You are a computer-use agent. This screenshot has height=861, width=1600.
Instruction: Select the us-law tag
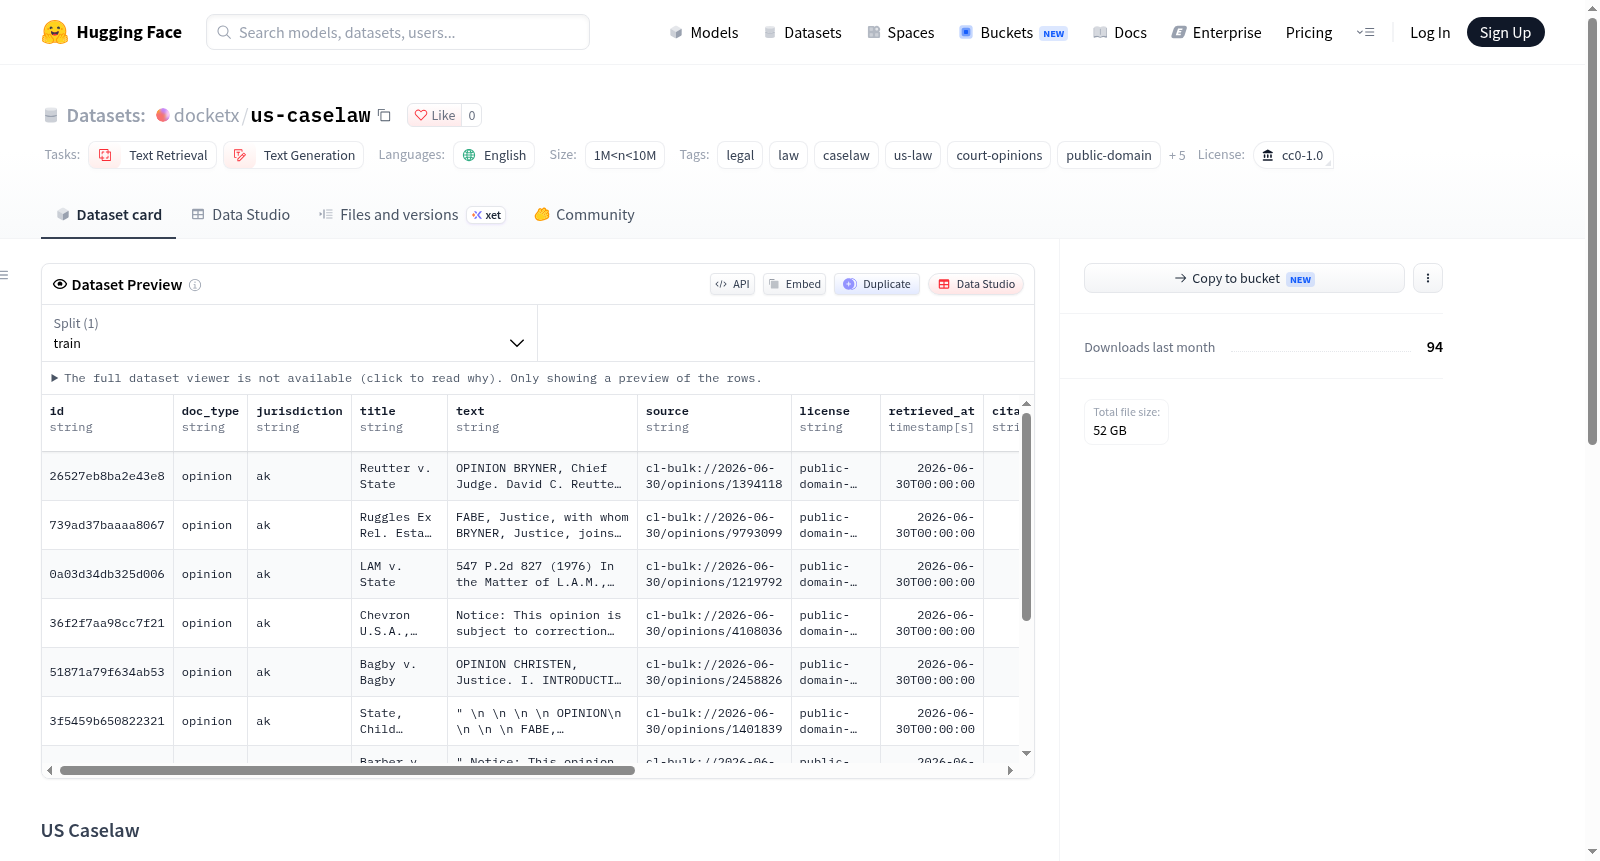coord(913,155)
